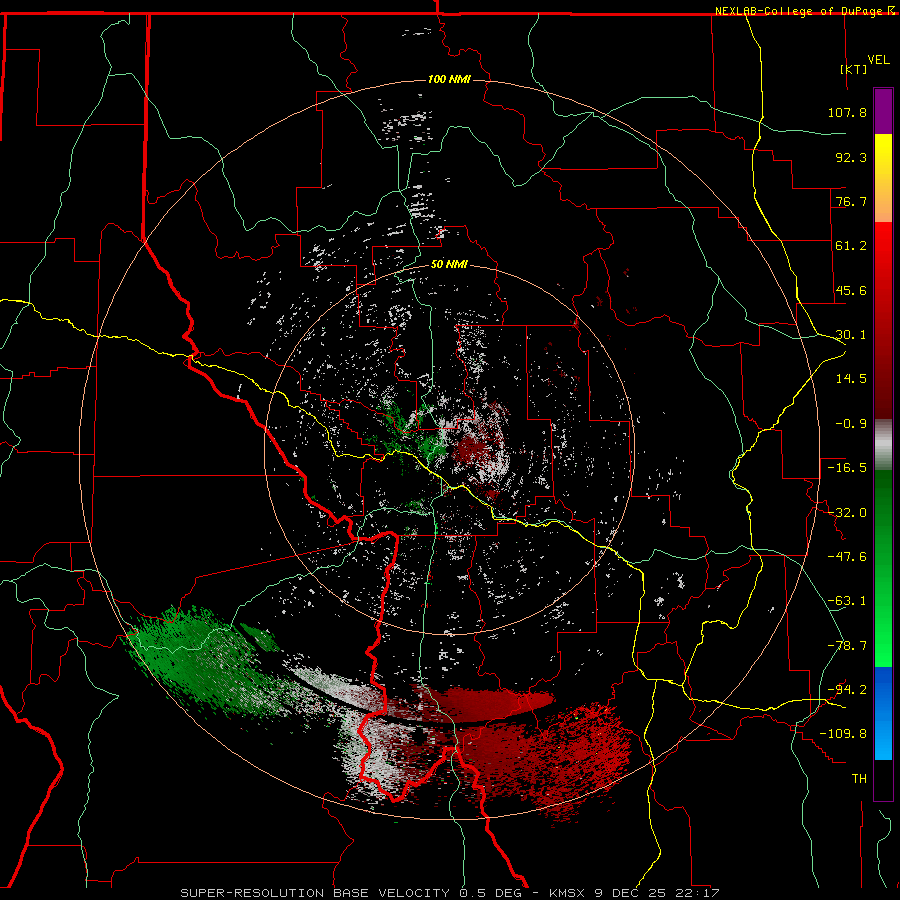Pick the green segment of the color bar
The image size is (900, 900).
coord(883,568)
